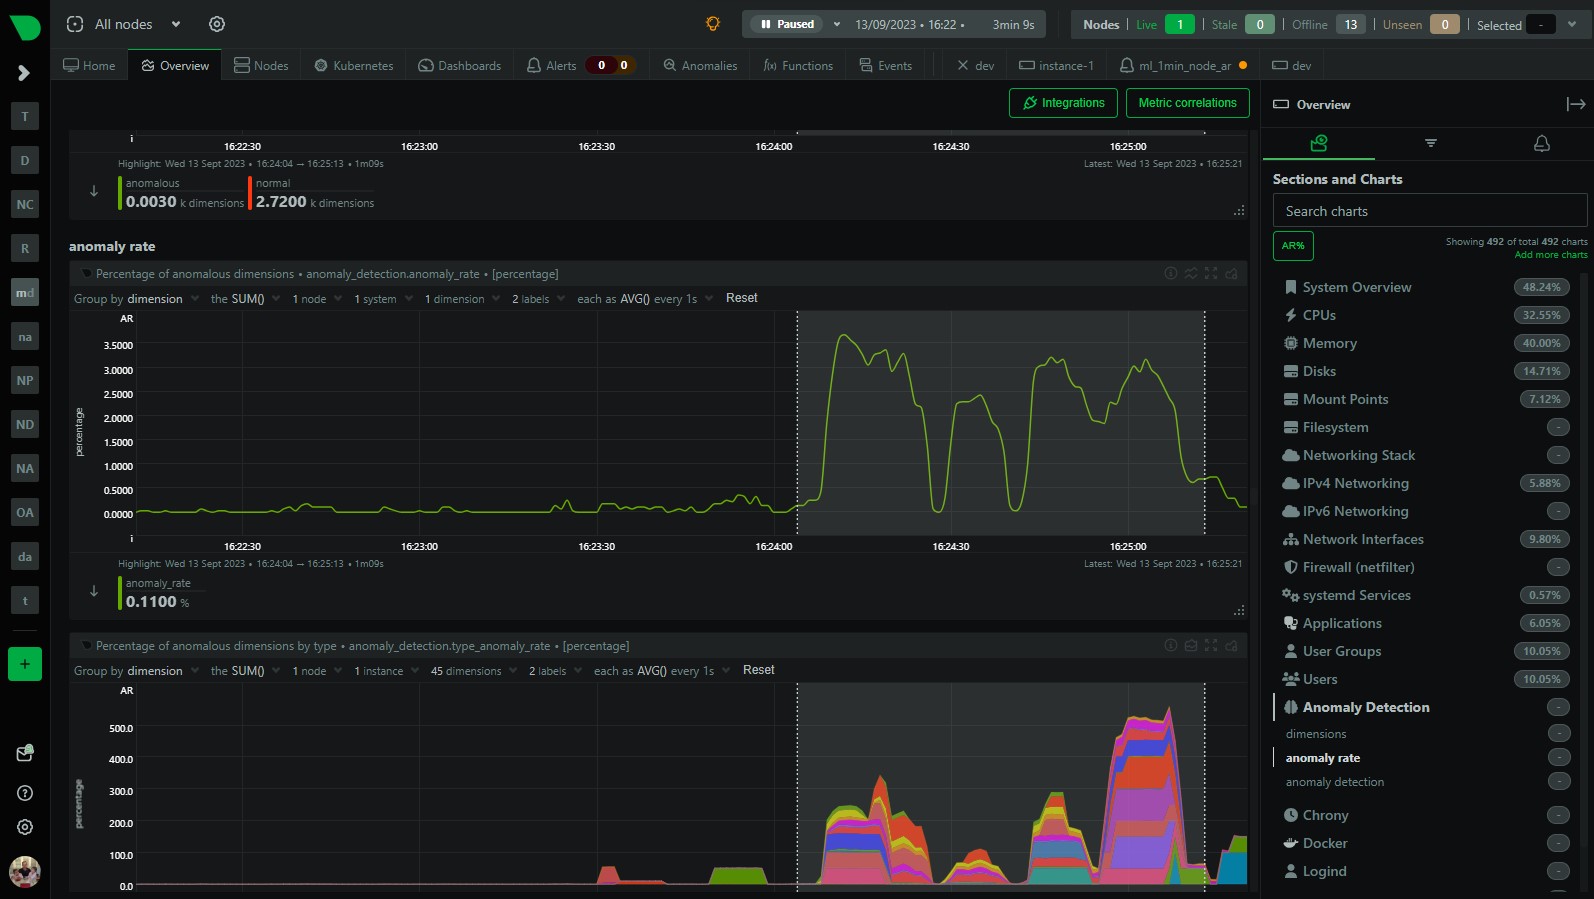Open the alerts bell tab in right sidebar
Viewport: 1594px width, 899px height.
1542,143
